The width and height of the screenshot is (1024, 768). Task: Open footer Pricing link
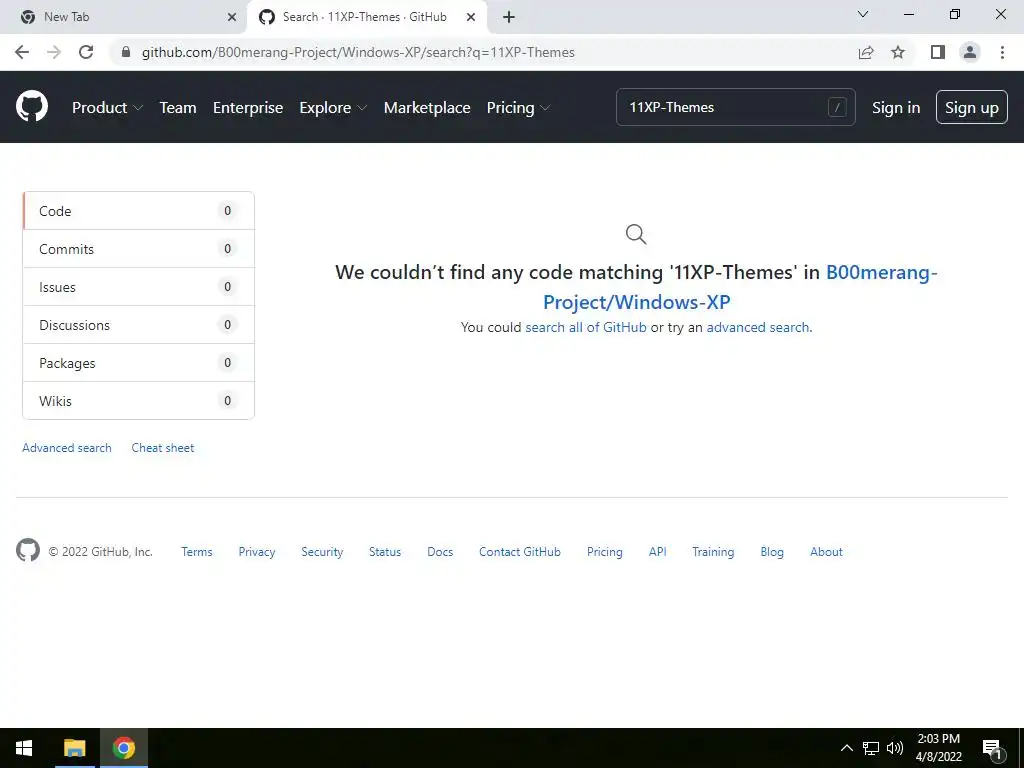pyautogui.click(x=605, y=552)
